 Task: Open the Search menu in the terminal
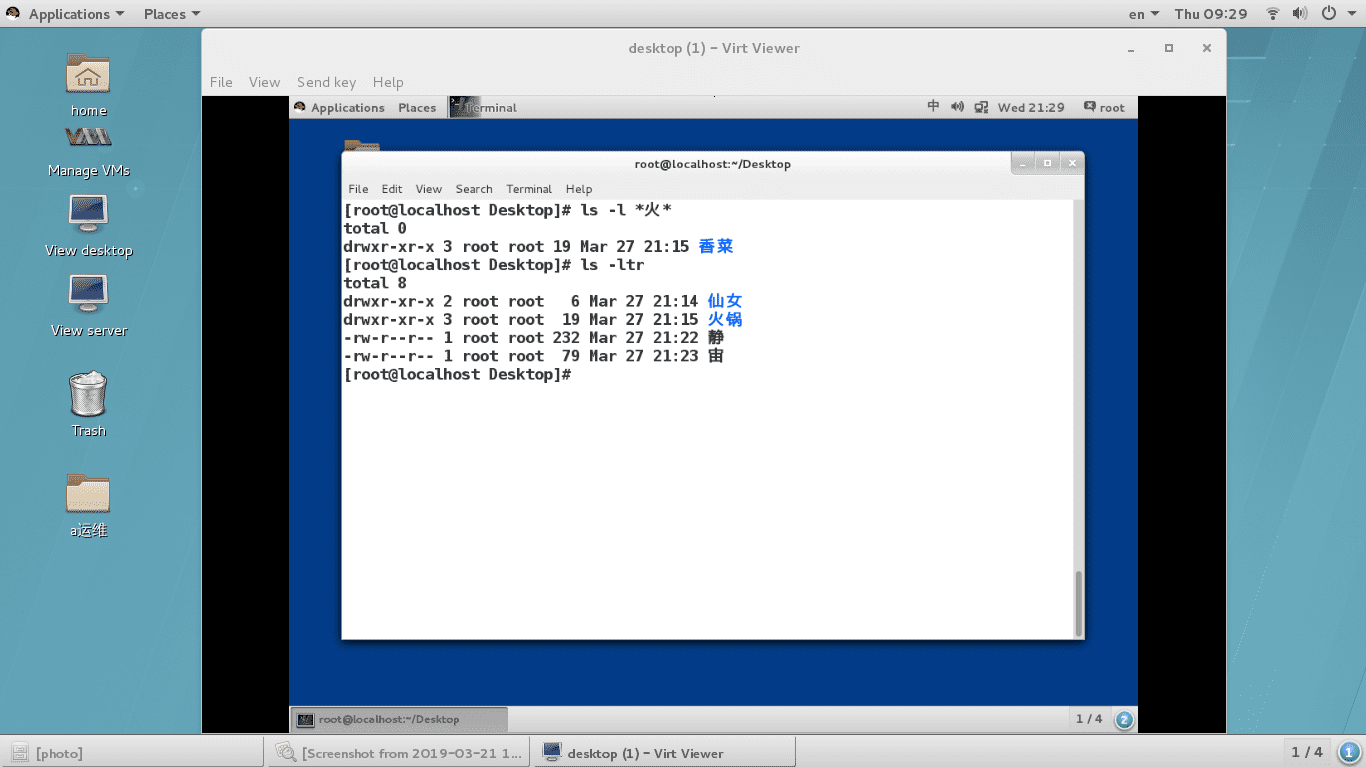474,189
